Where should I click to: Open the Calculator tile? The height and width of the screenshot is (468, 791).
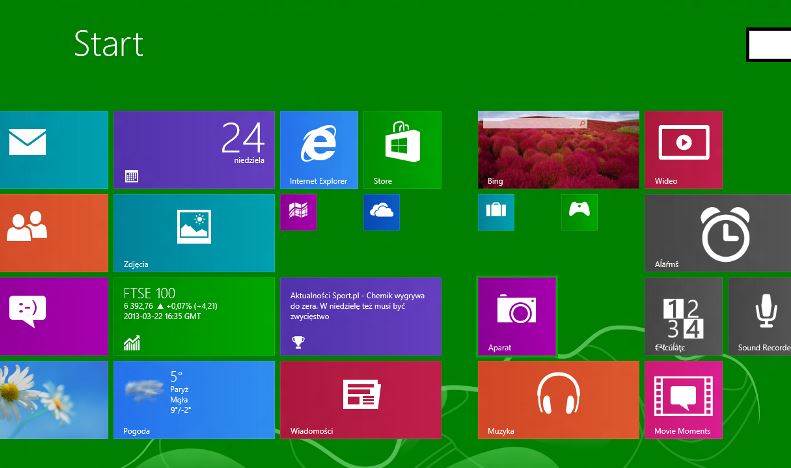click(684, 316)
